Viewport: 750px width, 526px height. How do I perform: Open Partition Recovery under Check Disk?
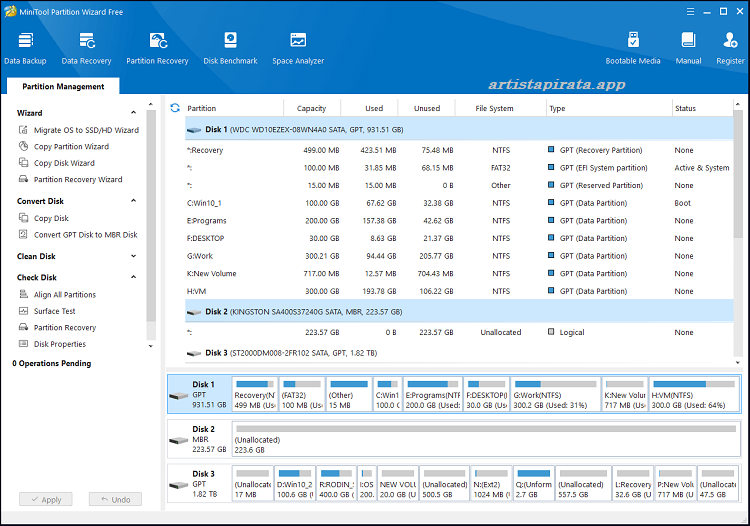(x=57, y=328)
